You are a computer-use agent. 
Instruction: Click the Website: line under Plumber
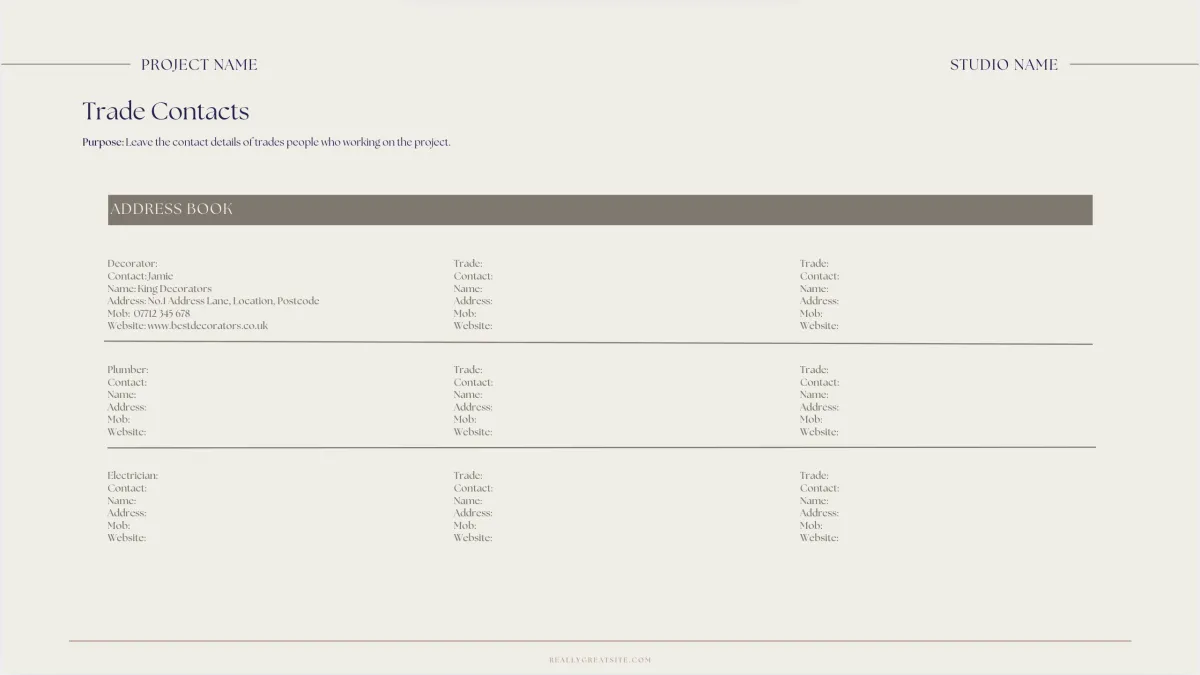(x=127, y=432)
